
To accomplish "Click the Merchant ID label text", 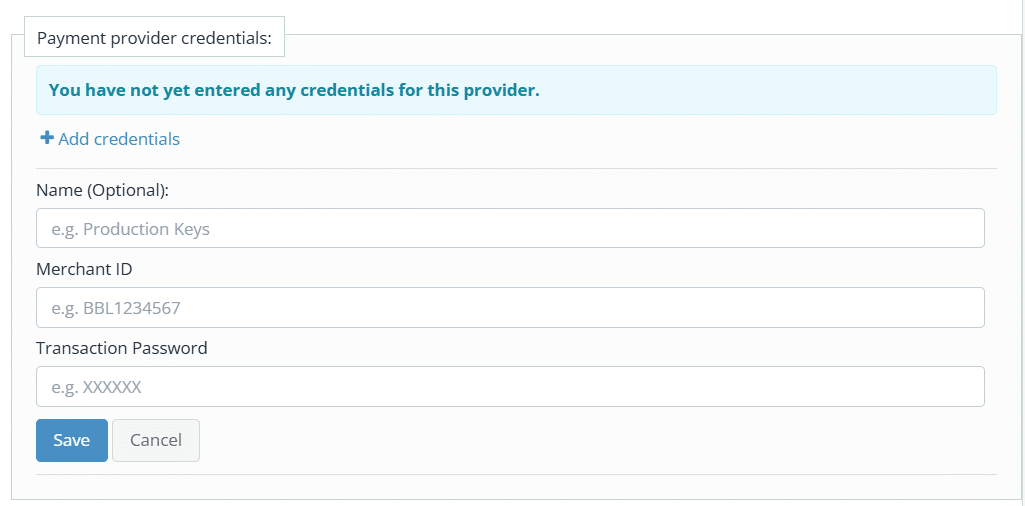I will click(x=84, y=269).
